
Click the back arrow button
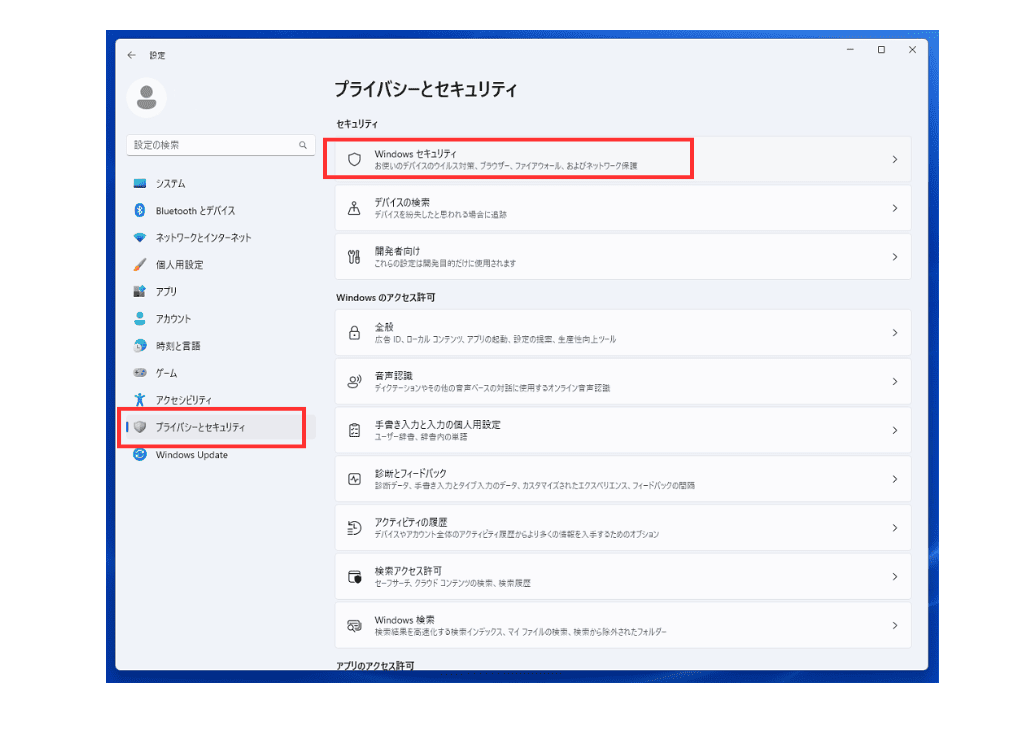pos(131,56)
